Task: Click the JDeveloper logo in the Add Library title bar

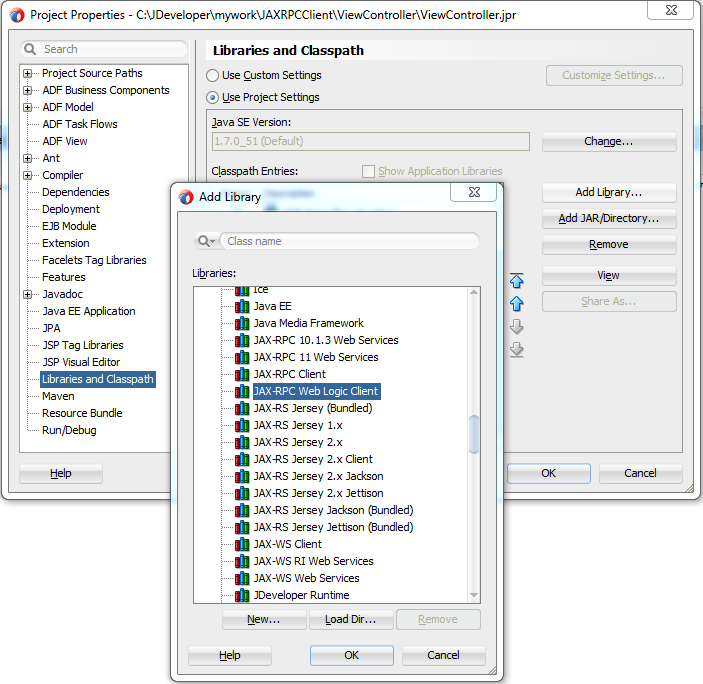Action: tap(186, 197)
